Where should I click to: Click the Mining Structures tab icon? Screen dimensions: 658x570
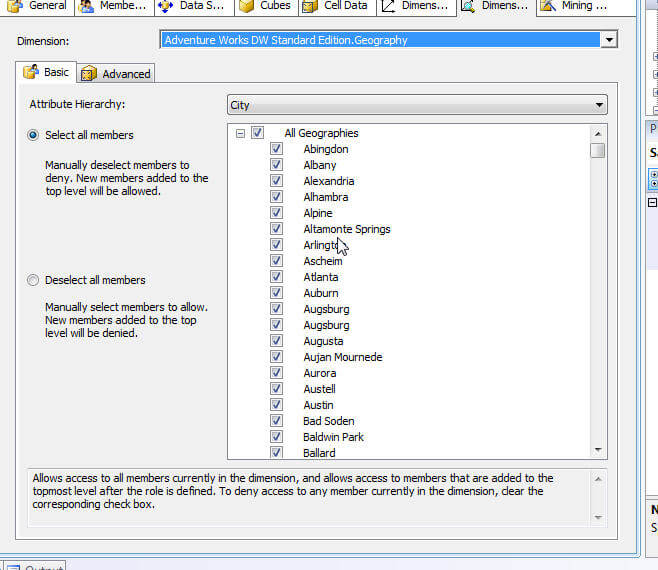[x=547, y=6]
